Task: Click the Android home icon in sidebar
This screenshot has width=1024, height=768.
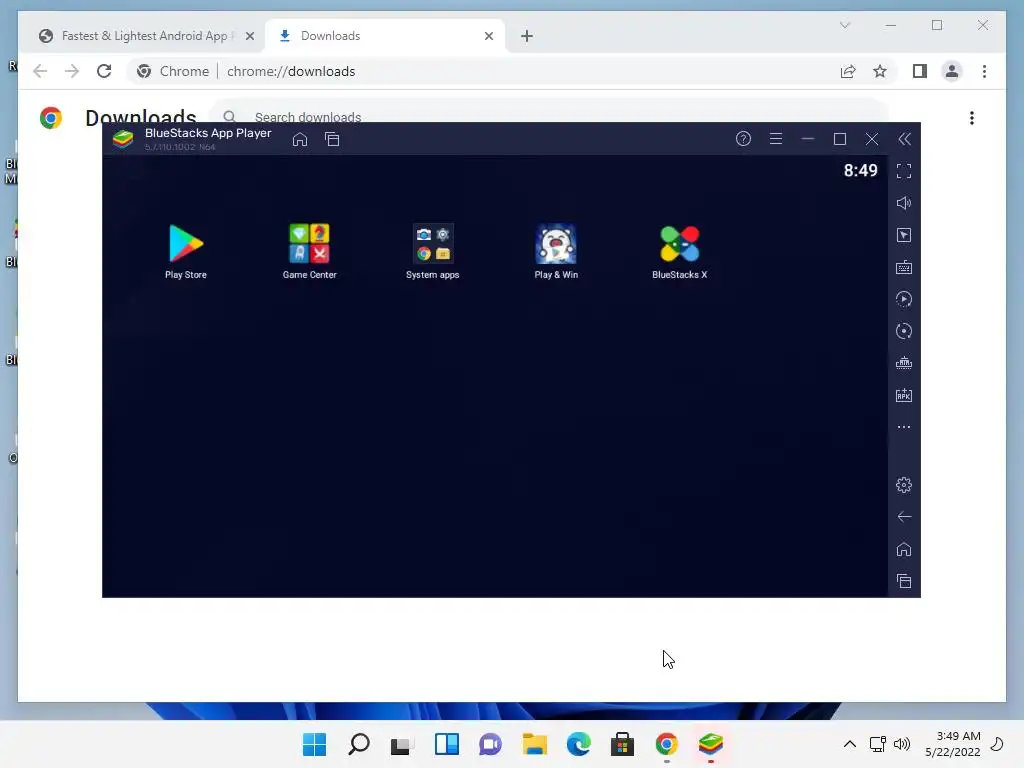Action: coord(904,549)
